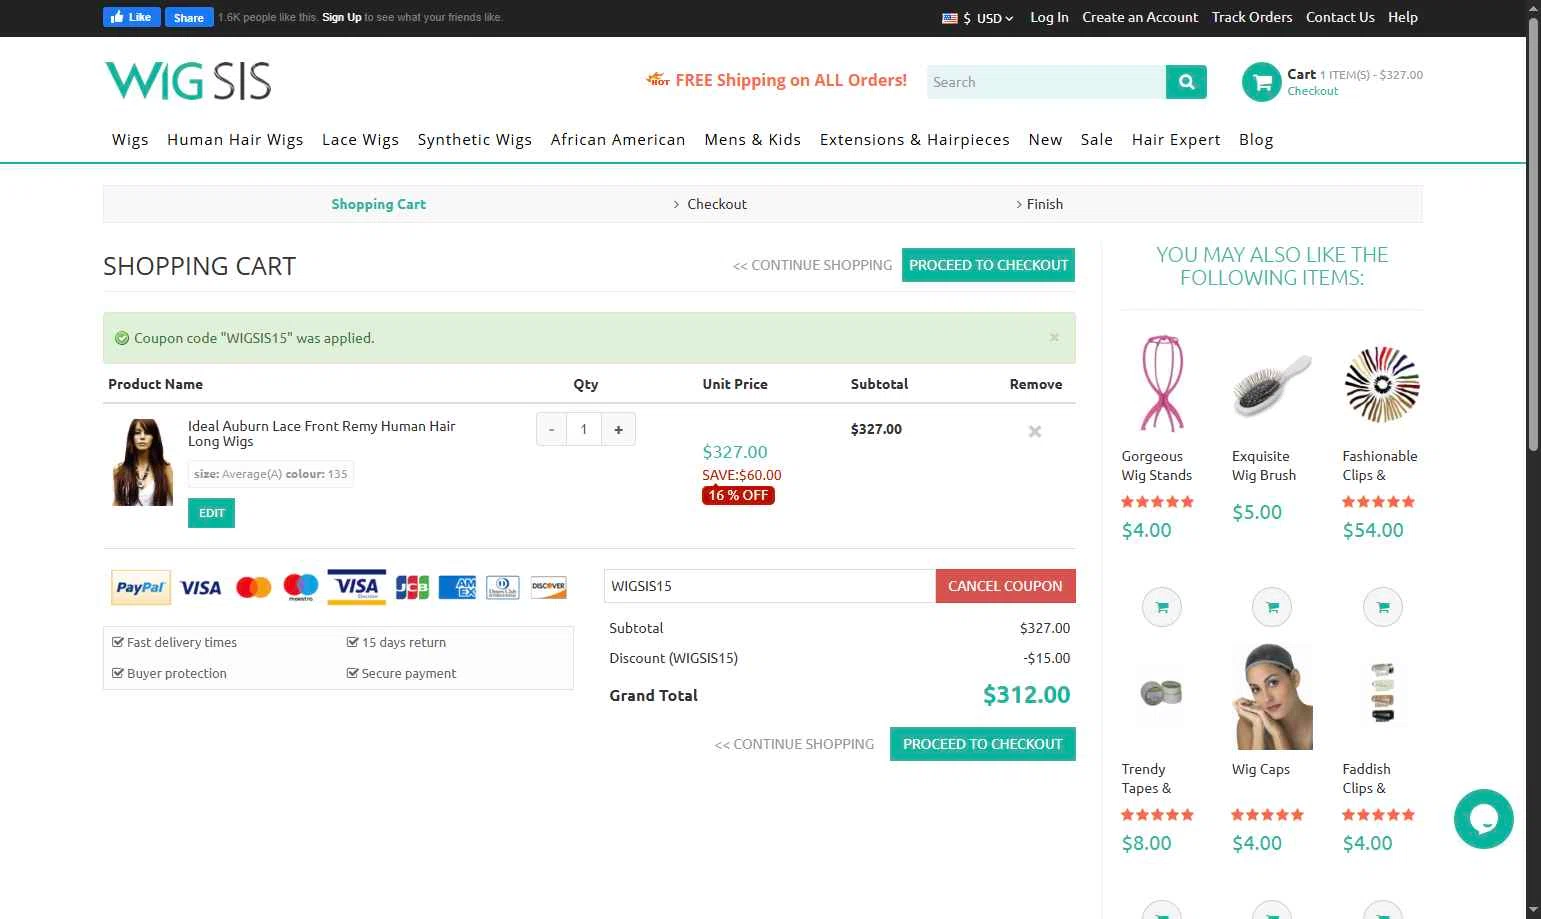Click the search field
Viewport: 1541px width, 919px height.
pyautogui.click(x=1046, y=82)
